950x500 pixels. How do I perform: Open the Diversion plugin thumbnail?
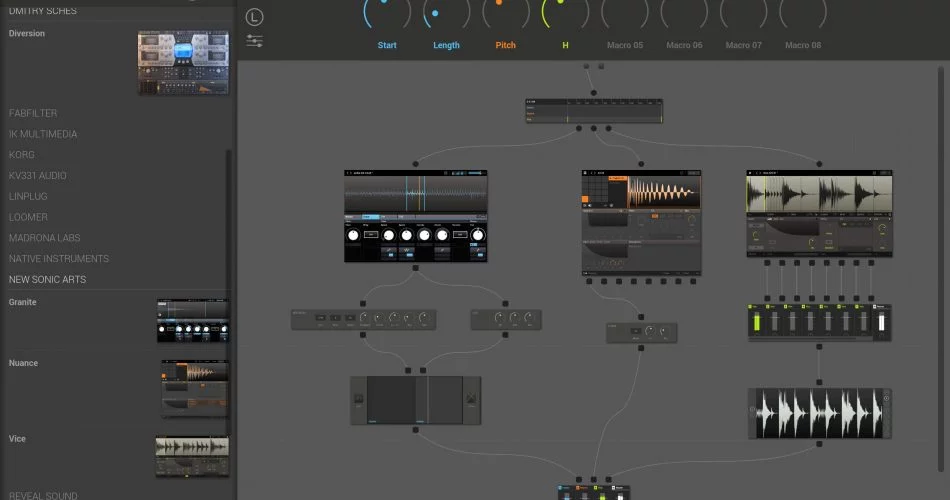pos(183,63)
